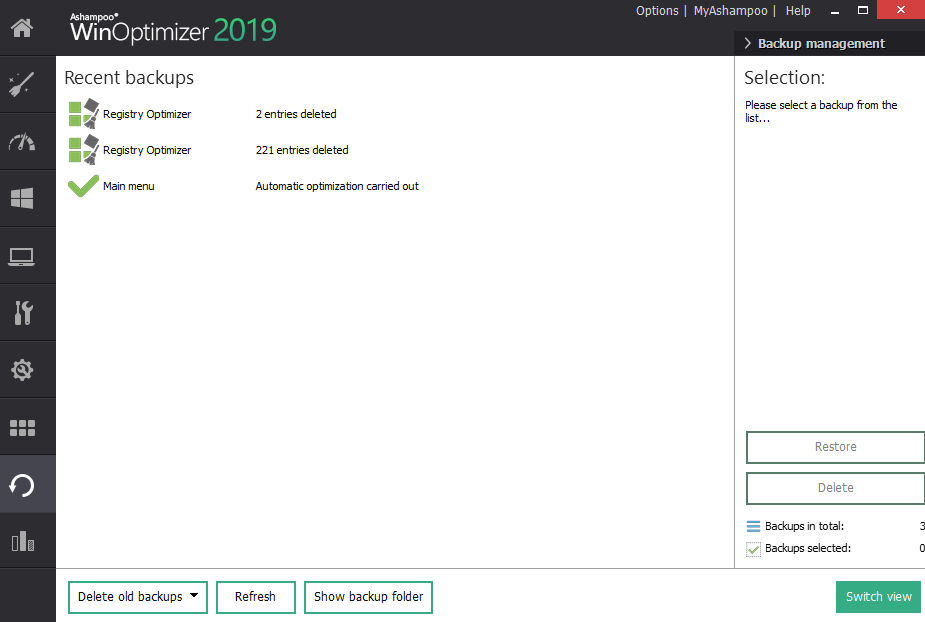
Task: Open the broom cleaning module icon
Action: pyautogui.click(x=22, y=84)
